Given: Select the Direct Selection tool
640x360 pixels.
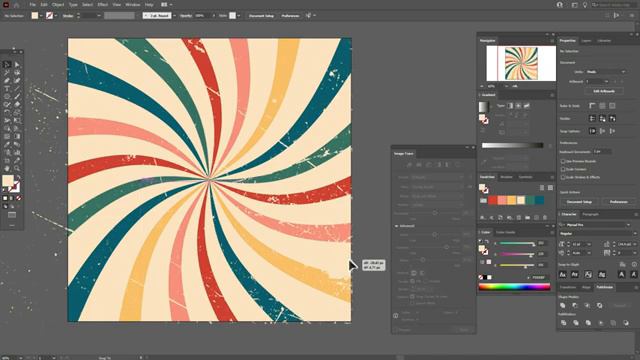Looking at the screenshot, I should [17, 64].
